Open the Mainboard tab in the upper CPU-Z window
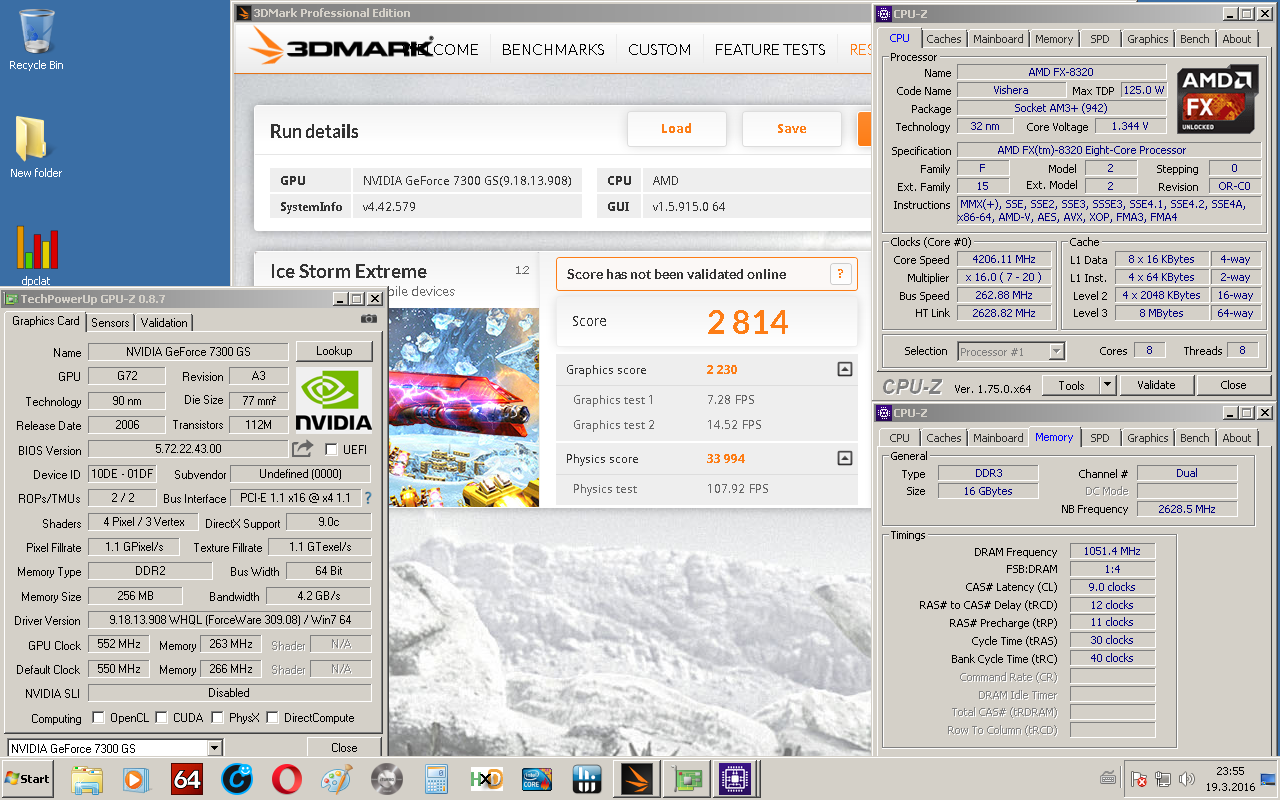This screenshot has height=800, width=1280. point(998,39)
